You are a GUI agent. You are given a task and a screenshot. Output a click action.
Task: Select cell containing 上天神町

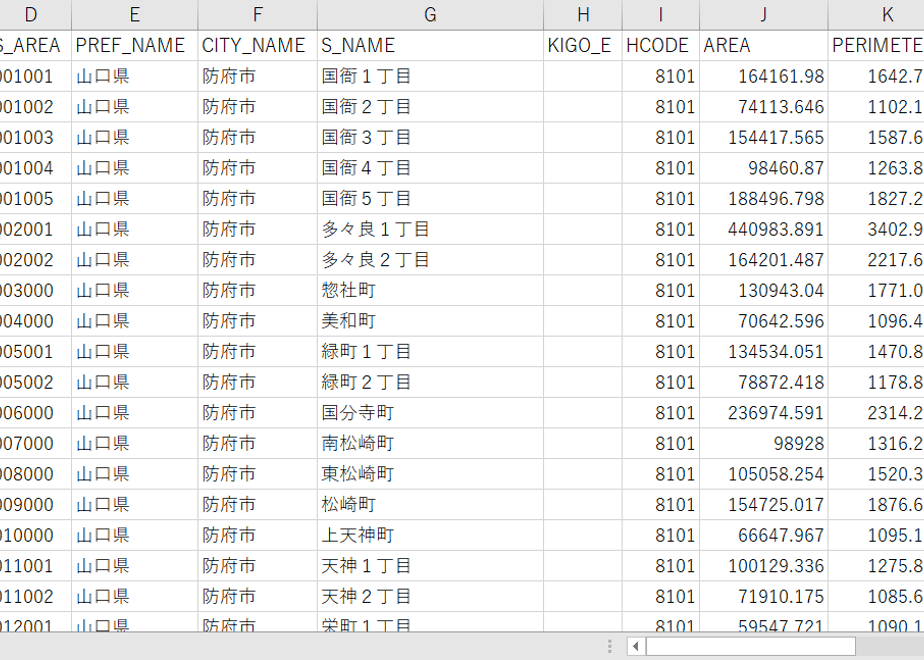430,536
